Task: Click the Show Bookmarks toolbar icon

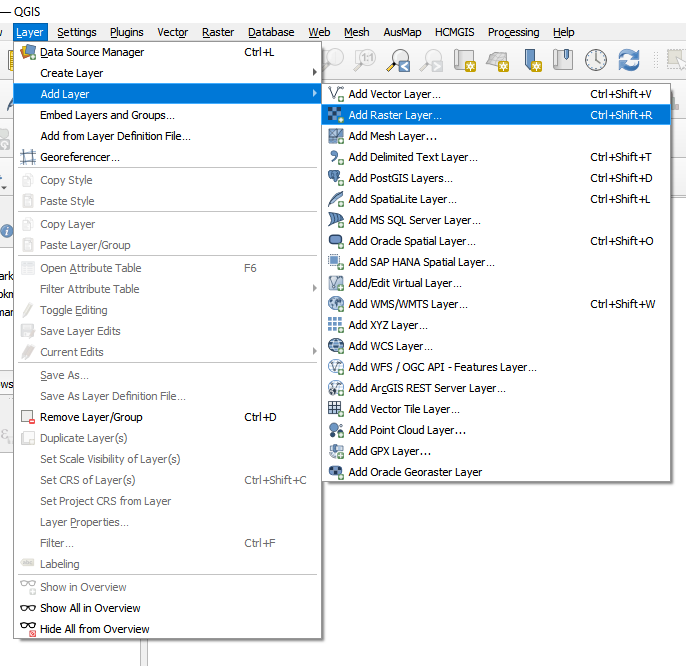Action: [563, 60]
